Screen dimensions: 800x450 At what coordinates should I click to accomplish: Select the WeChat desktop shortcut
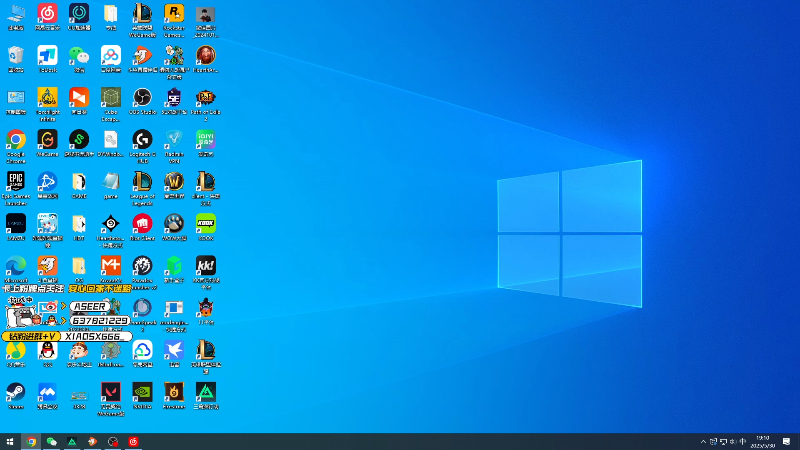79,59
